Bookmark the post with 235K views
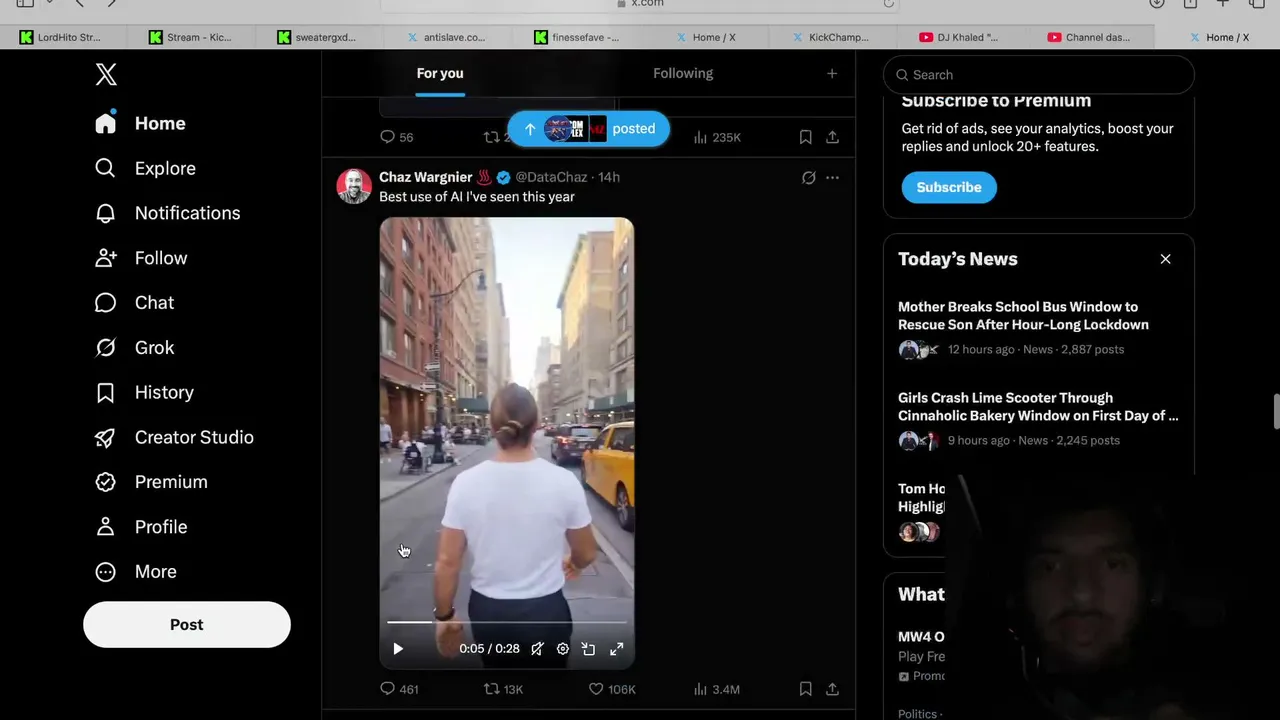Screen dimensions: 1280x720 pos(806,137)
